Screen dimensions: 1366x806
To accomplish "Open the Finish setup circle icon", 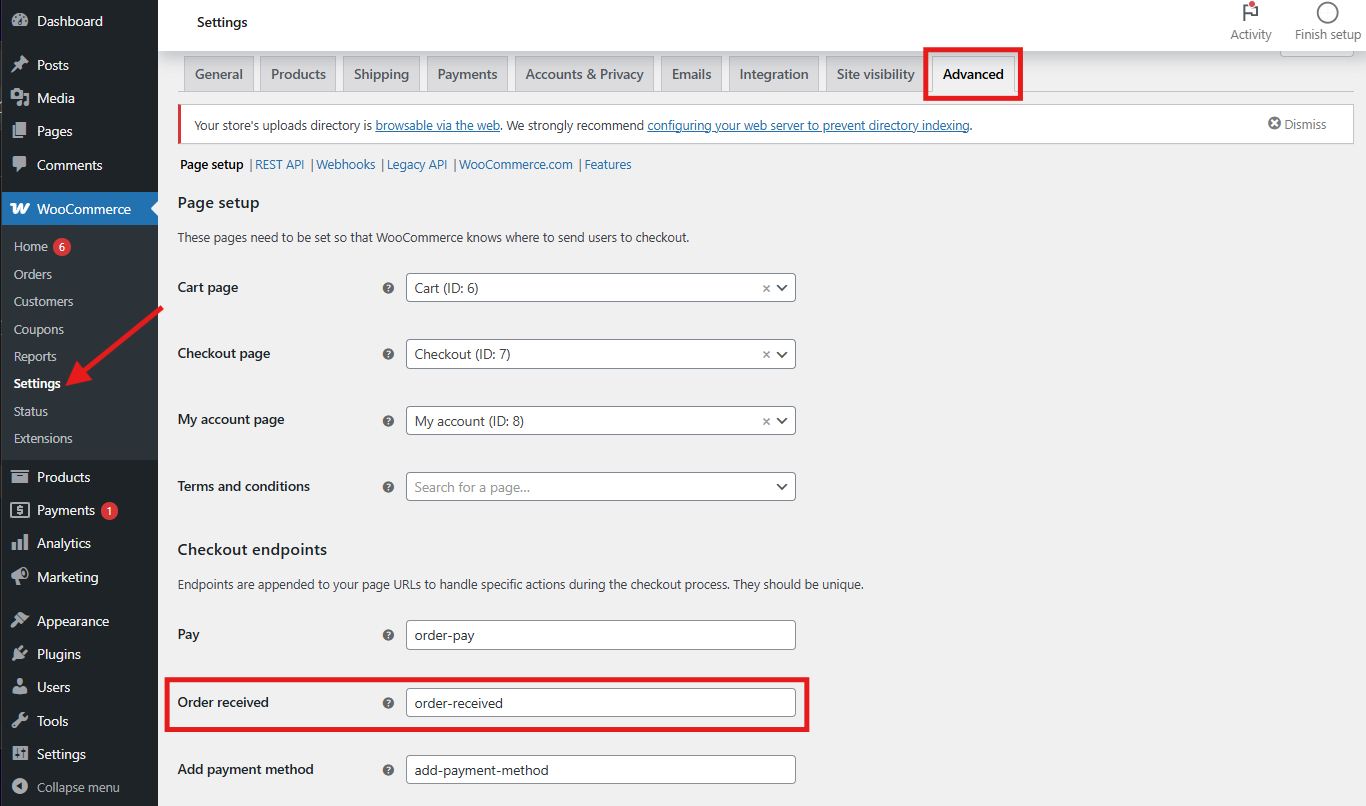I will tap(1327, 13).
